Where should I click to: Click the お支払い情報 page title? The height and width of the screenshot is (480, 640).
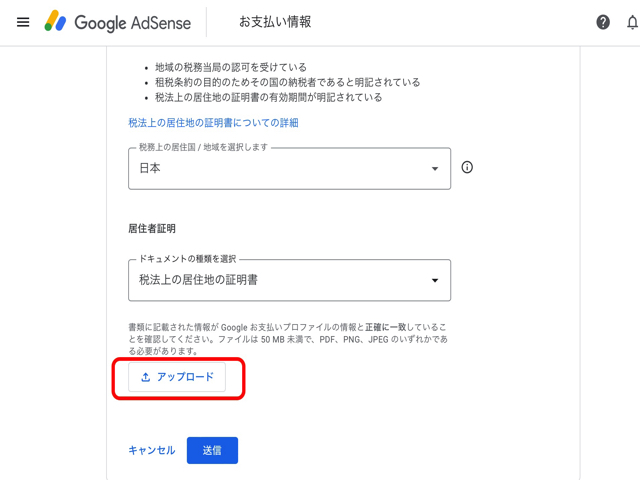click(x=275, y=22)
